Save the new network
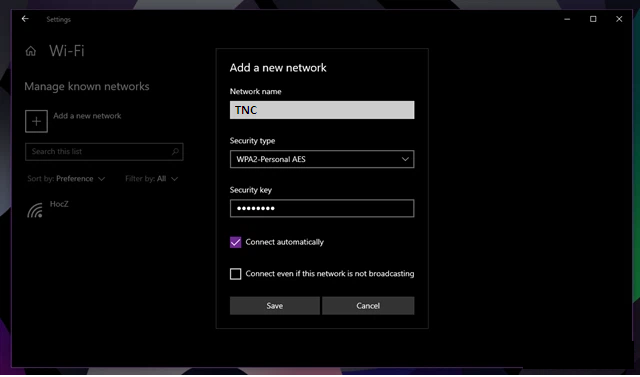 (x=275, y=306)
